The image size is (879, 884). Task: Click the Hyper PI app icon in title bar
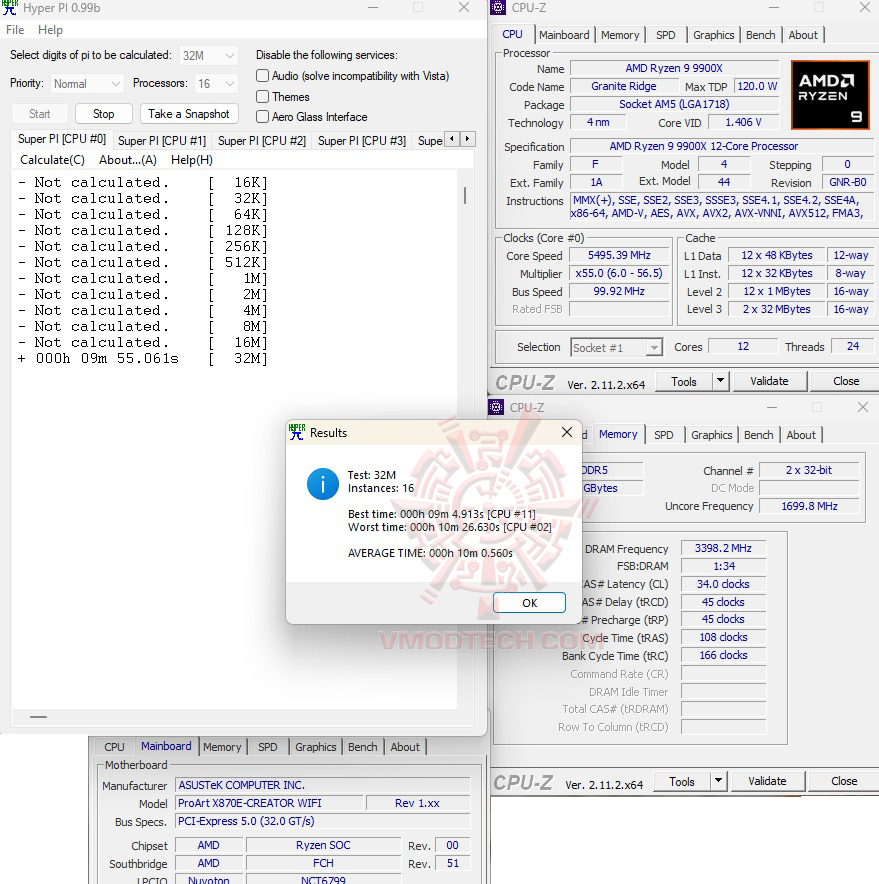[10, 7]
